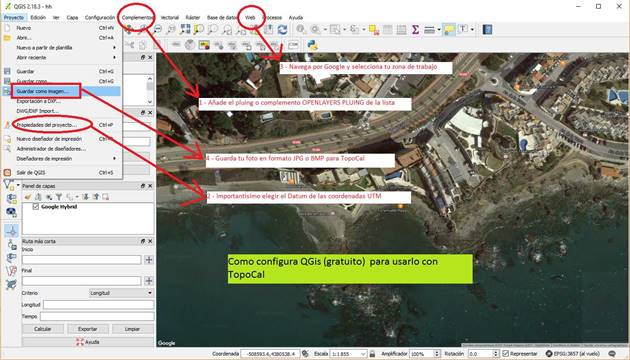Image resolution: width=630 pixels, height=360 pixels.
Task: Click the scale lock icon in status bar
Action: [372, 354]
